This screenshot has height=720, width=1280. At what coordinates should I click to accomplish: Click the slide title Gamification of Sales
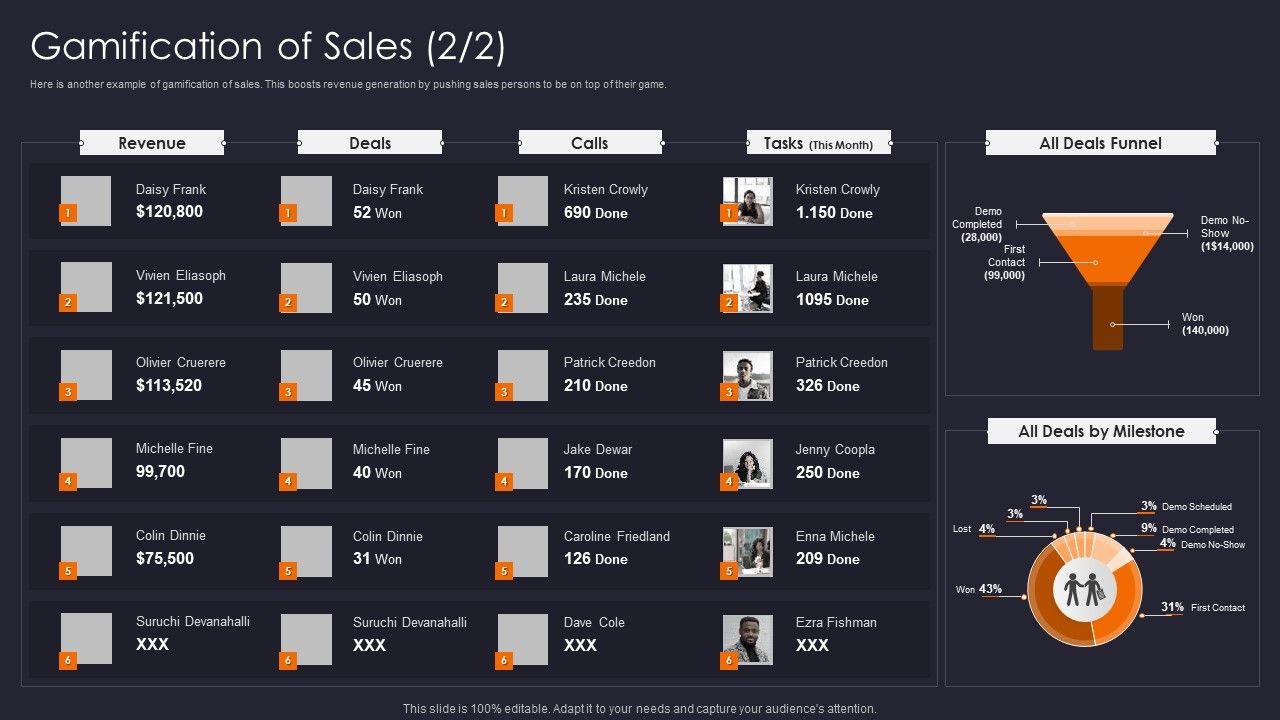(268, 47)
